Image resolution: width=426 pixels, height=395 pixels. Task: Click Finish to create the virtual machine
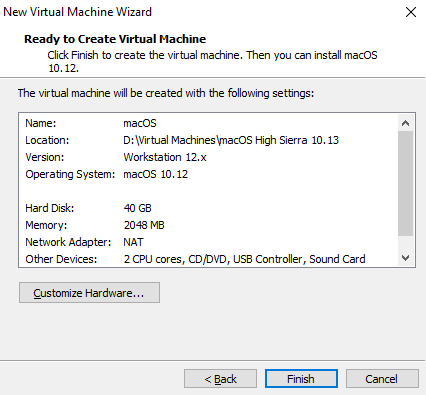pos(301,379)
